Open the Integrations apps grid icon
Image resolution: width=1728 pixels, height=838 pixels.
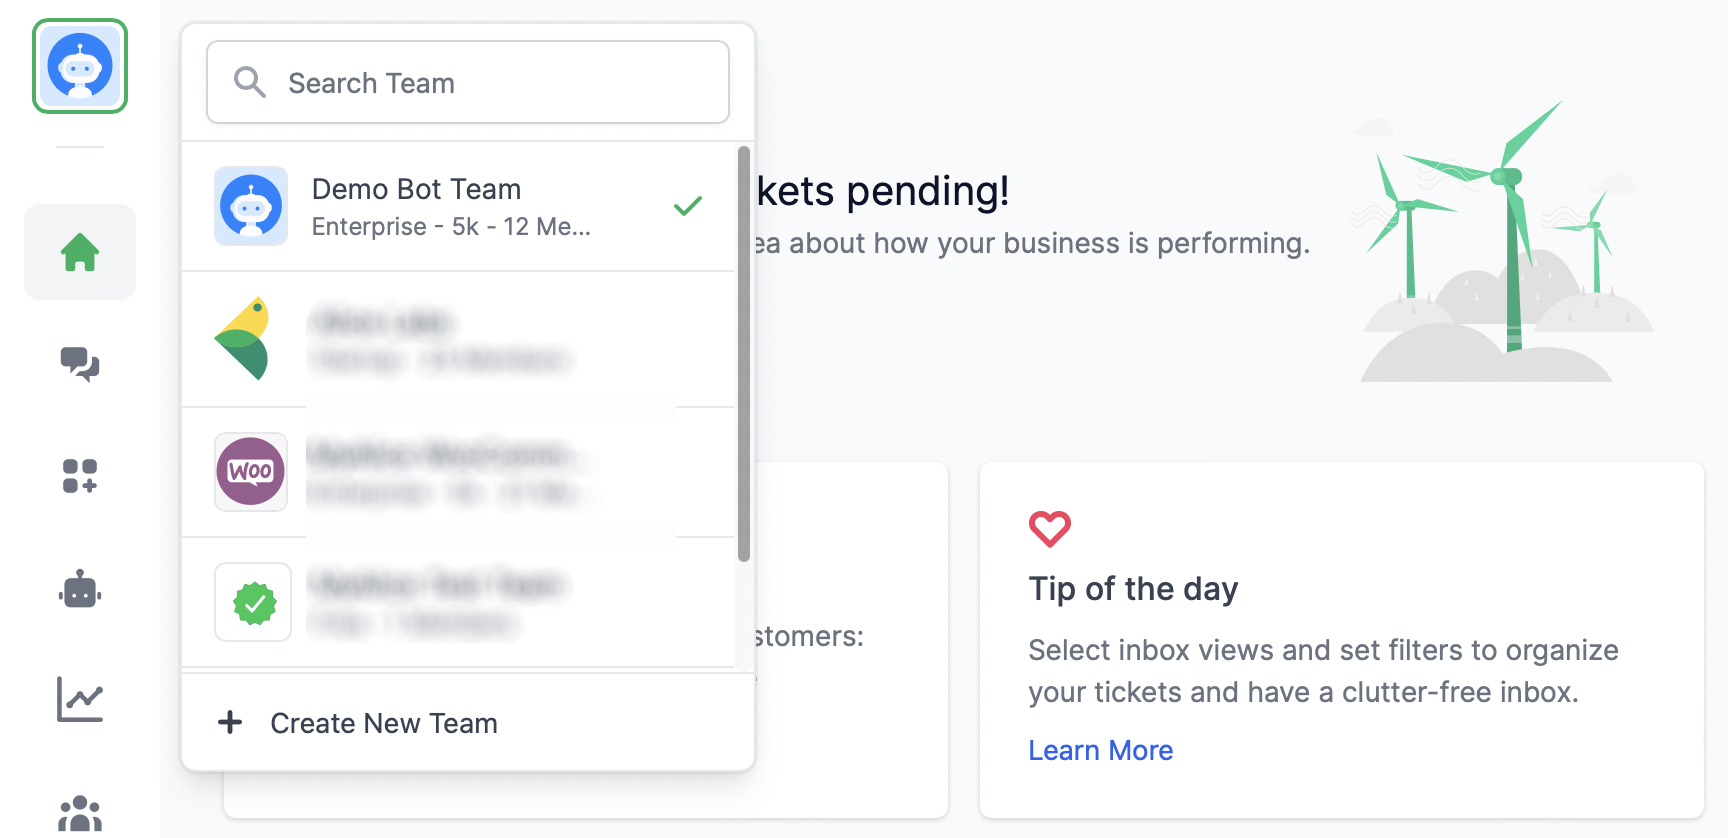coord(80,476)
